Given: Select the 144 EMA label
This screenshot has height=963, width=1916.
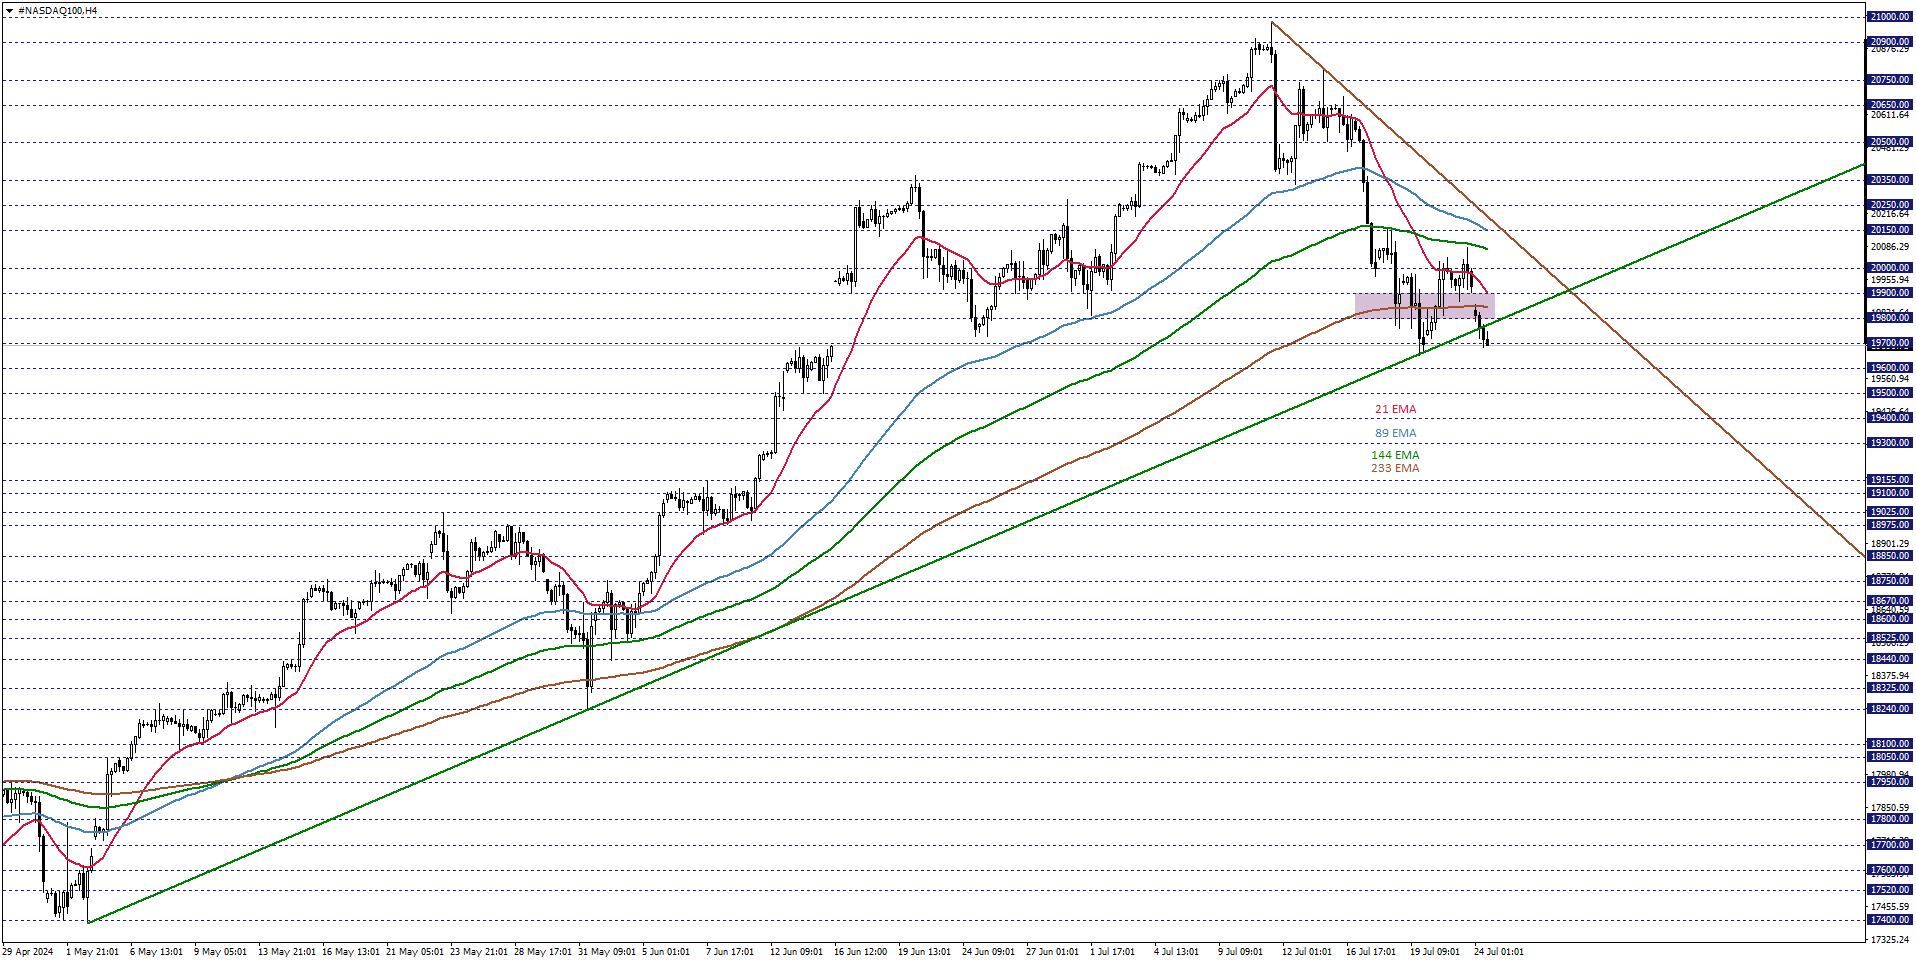Looking at the screenshot, I should 1395,455.
